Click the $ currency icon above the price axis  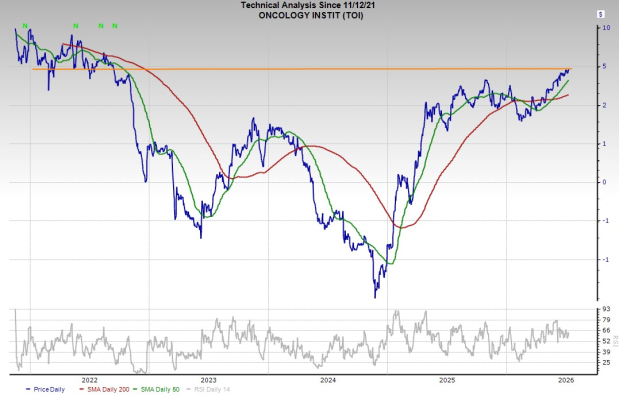[x=600, y=14]
